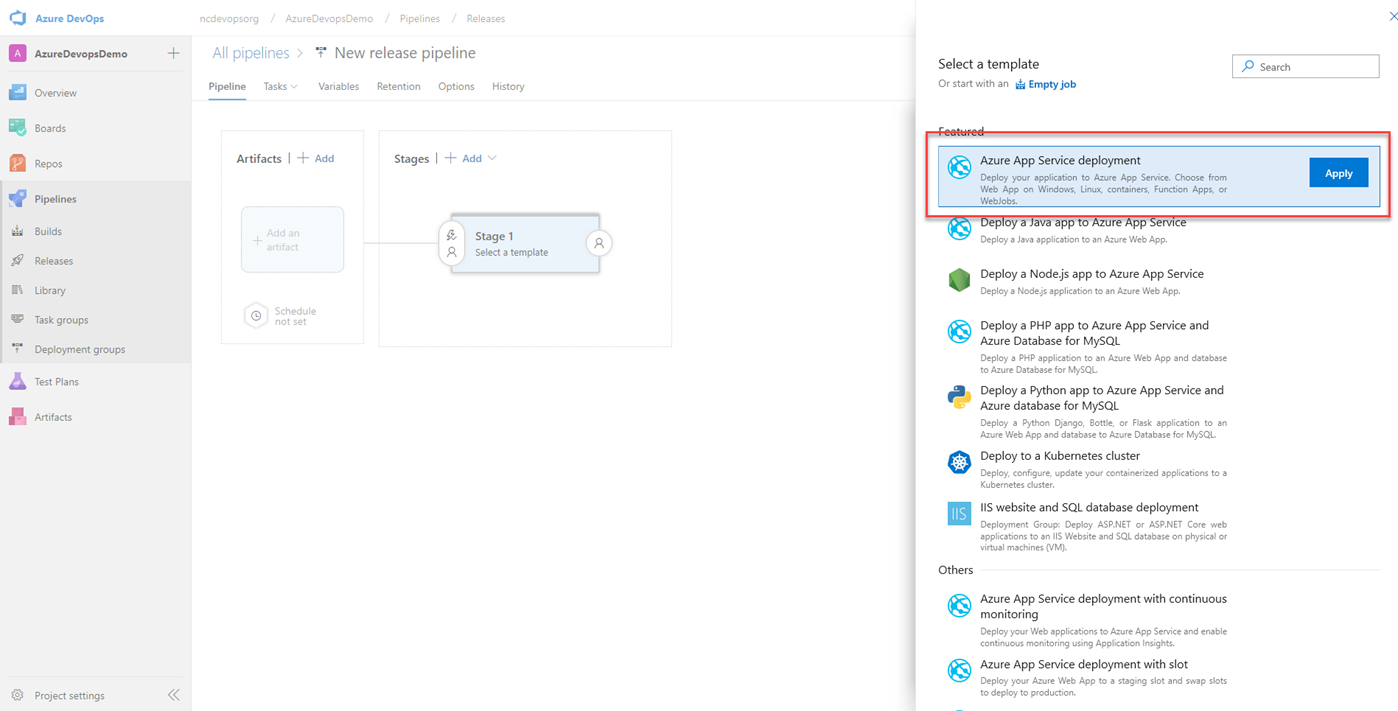This screenshot has width=1398, height=711.
Task: Click the Kubernetes cluster template icon
Action: (x=959, y=462)
